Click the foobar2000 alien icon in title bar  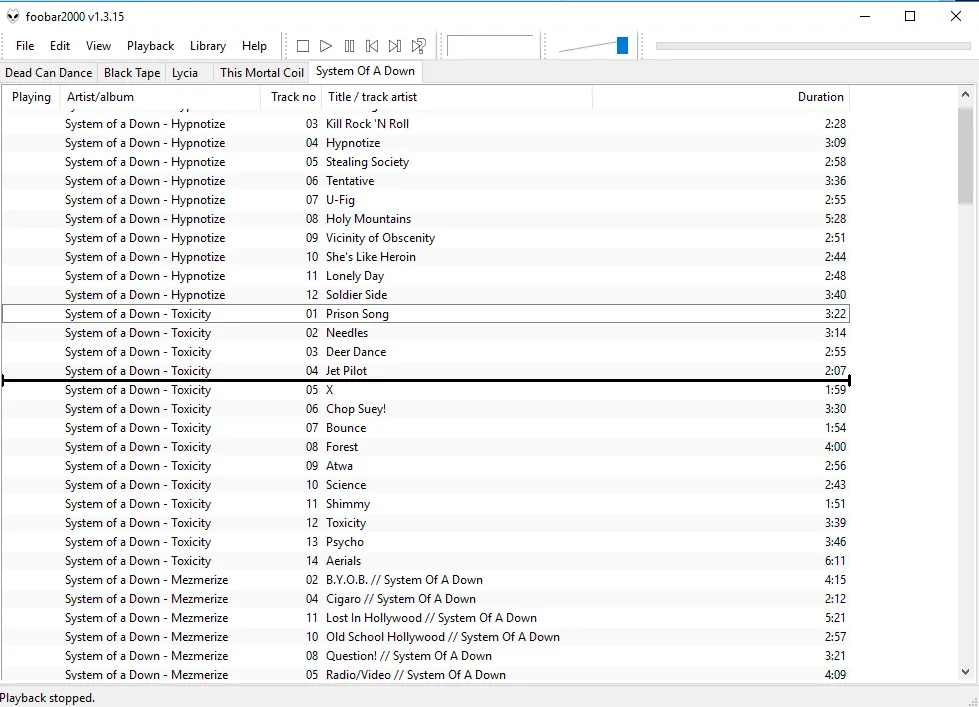tap(12, 16)
